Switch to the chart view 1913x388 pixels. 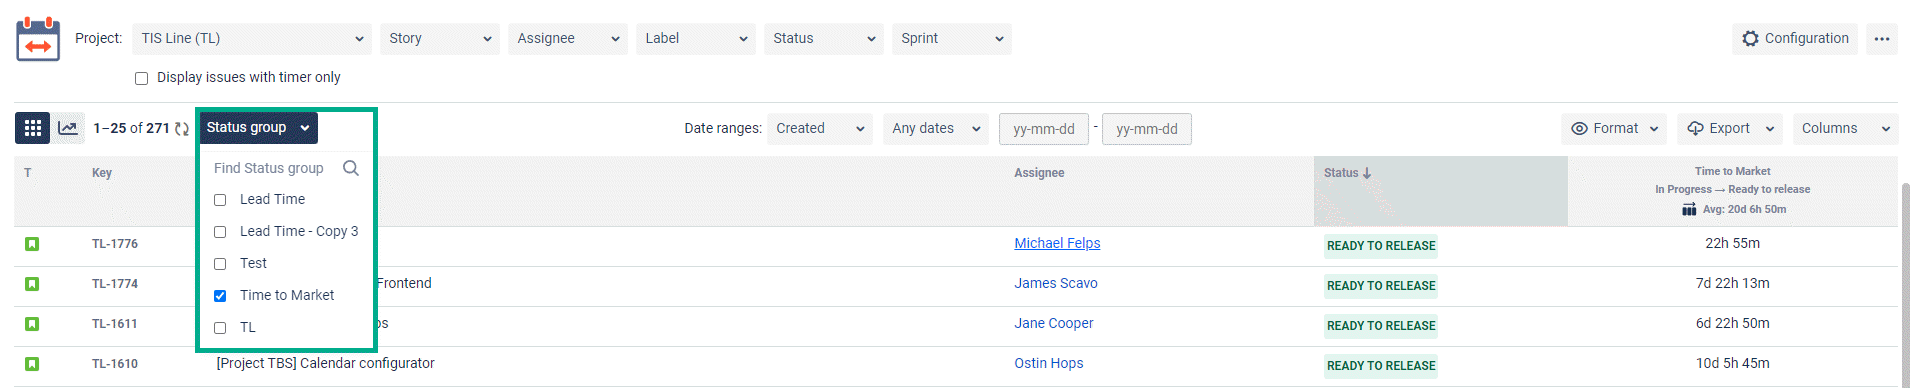tap(68, 128)
